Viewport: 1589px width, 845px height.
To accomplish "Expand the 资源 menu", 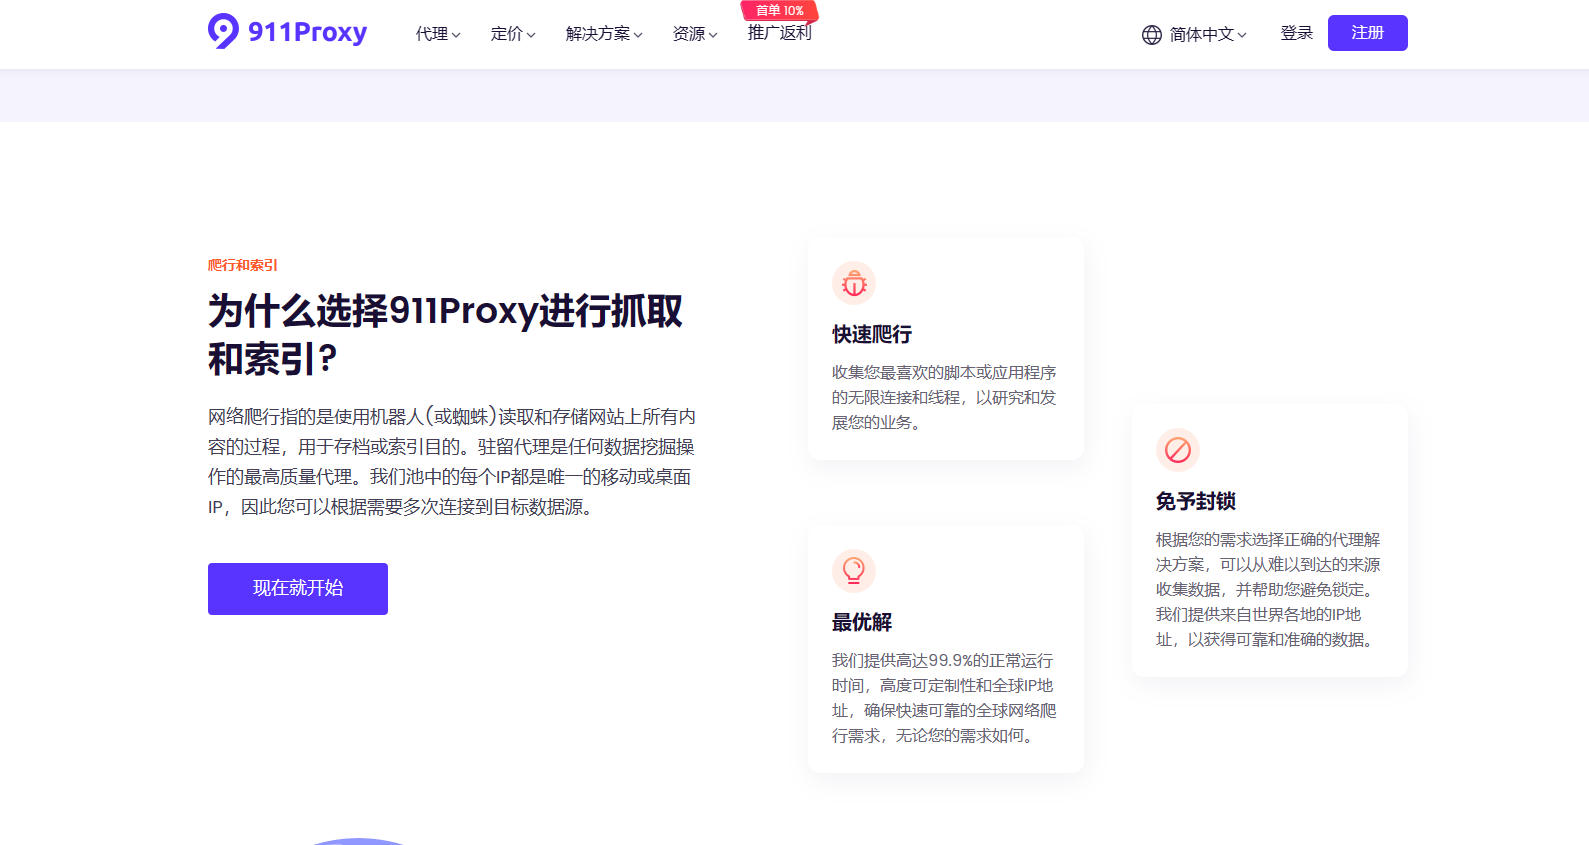I will click(695, 34).
